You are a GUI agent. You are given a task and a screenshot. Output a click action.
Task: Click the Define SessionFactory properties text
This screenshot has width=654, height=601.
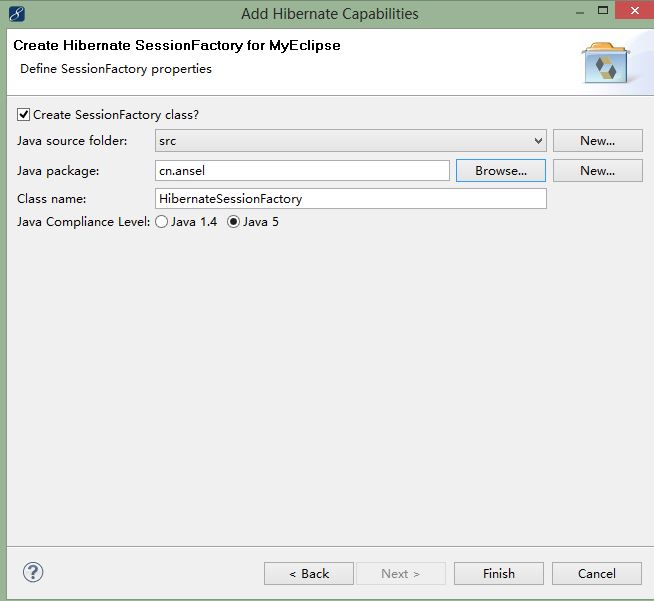click(x=116, y=69)
